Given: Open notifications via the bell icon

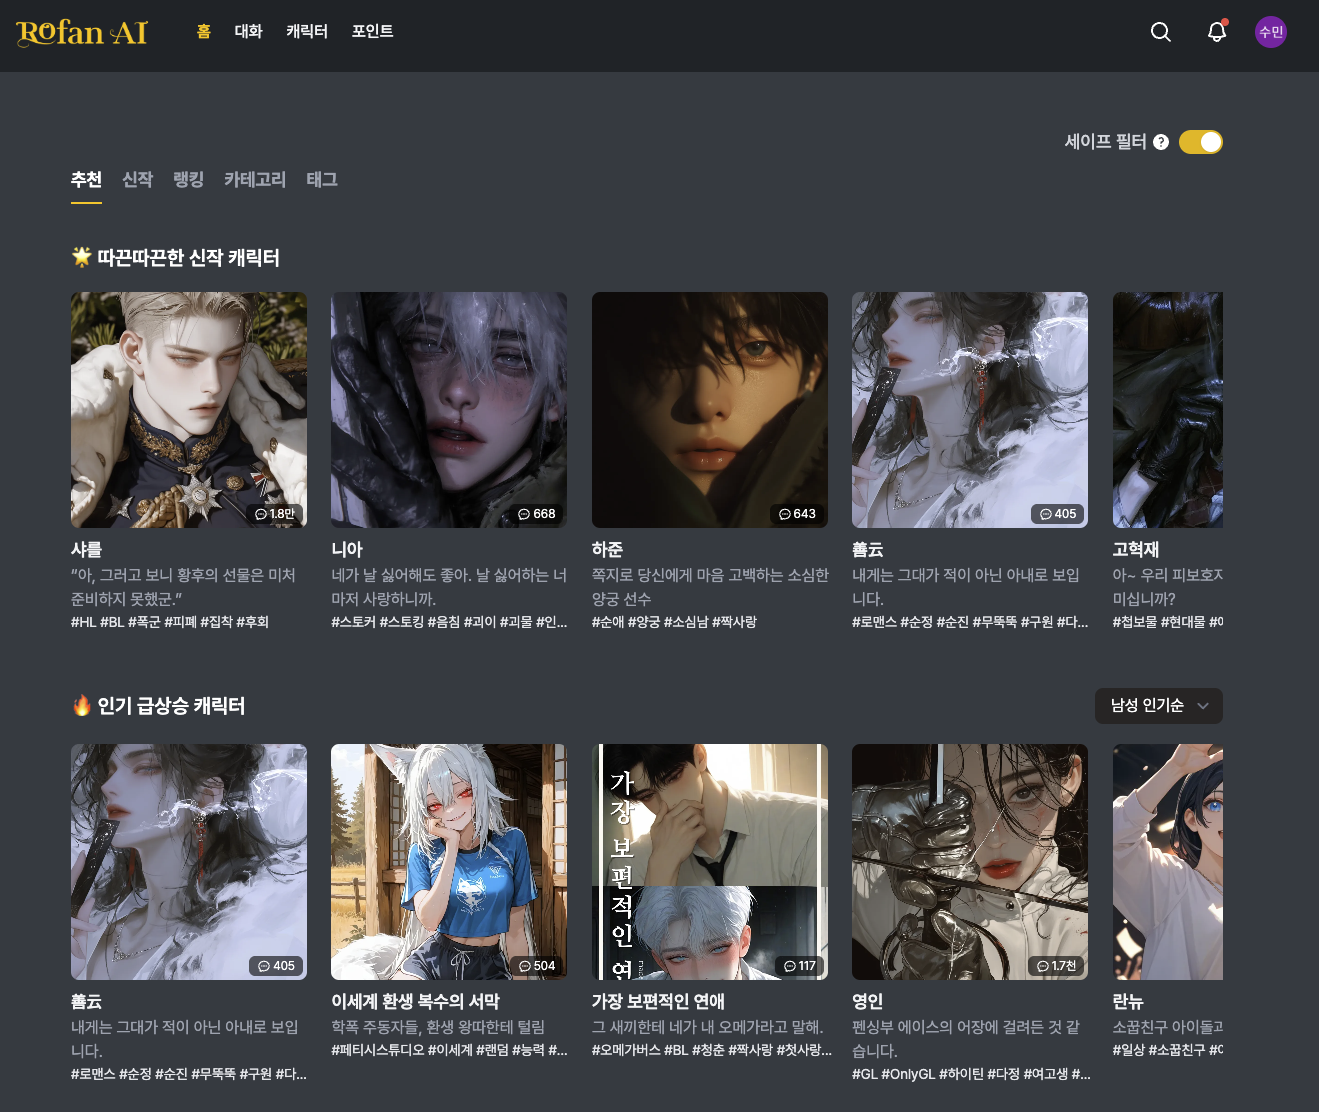Looking at the screenshot, I should point(1216,32).
